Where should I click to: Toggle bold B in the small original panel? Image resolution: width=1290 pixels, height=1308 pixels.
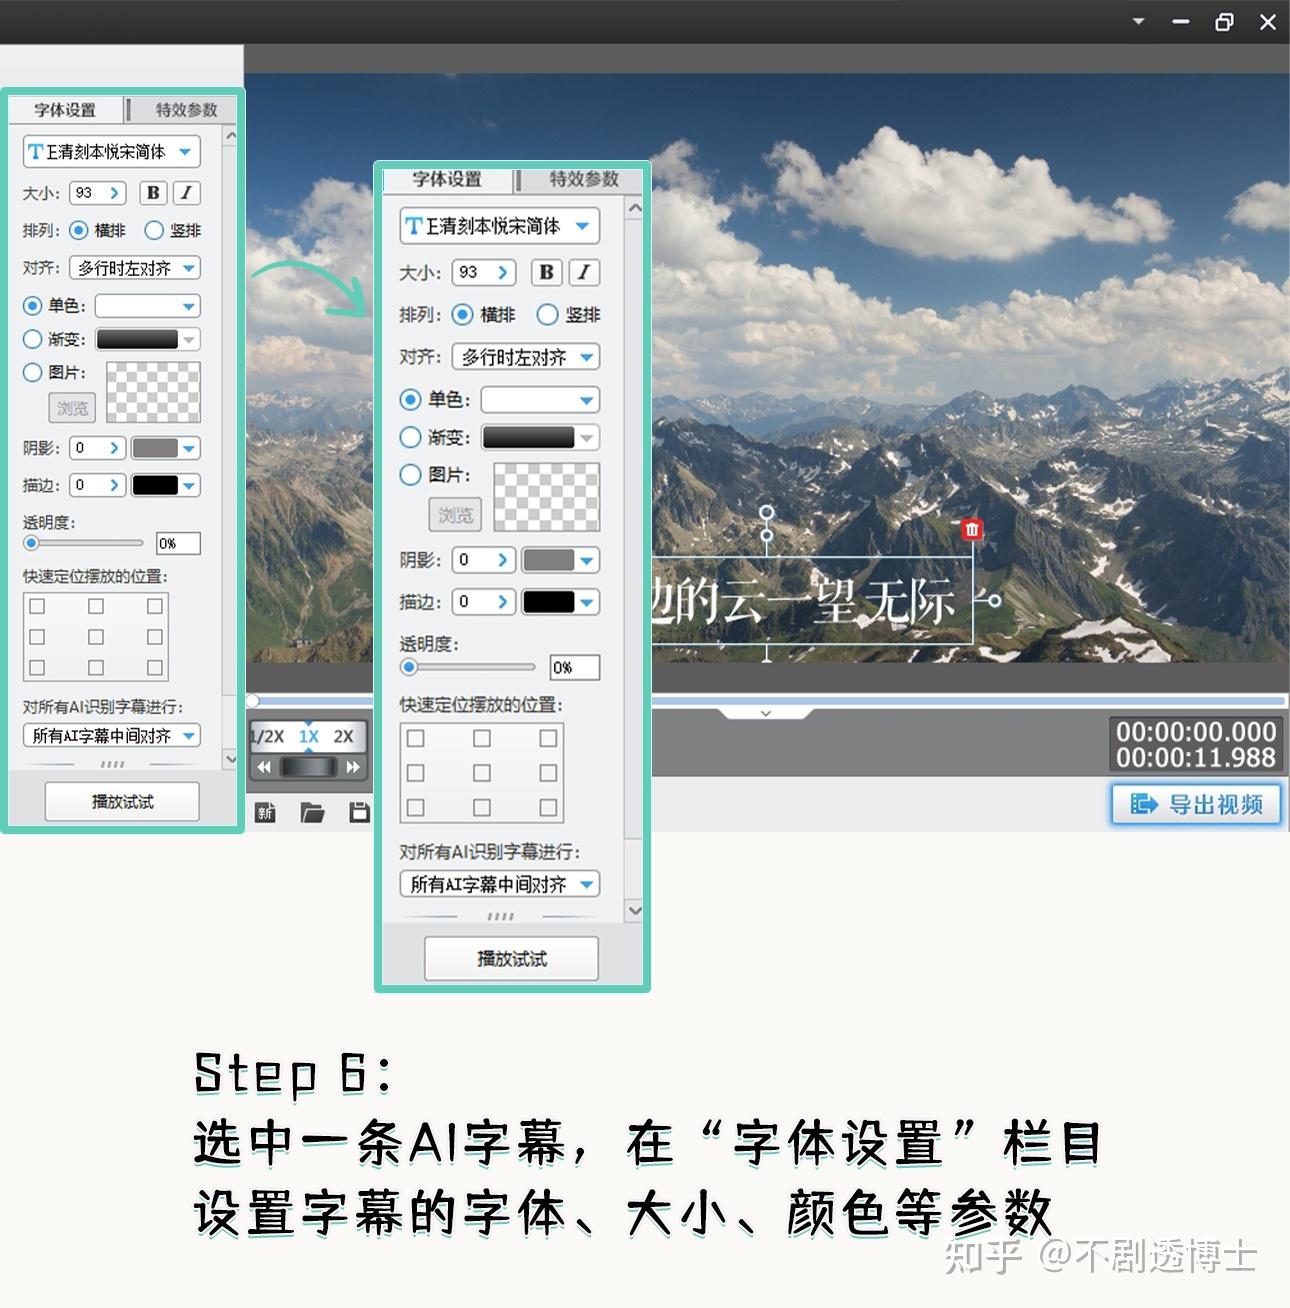[x=153, y=193]
